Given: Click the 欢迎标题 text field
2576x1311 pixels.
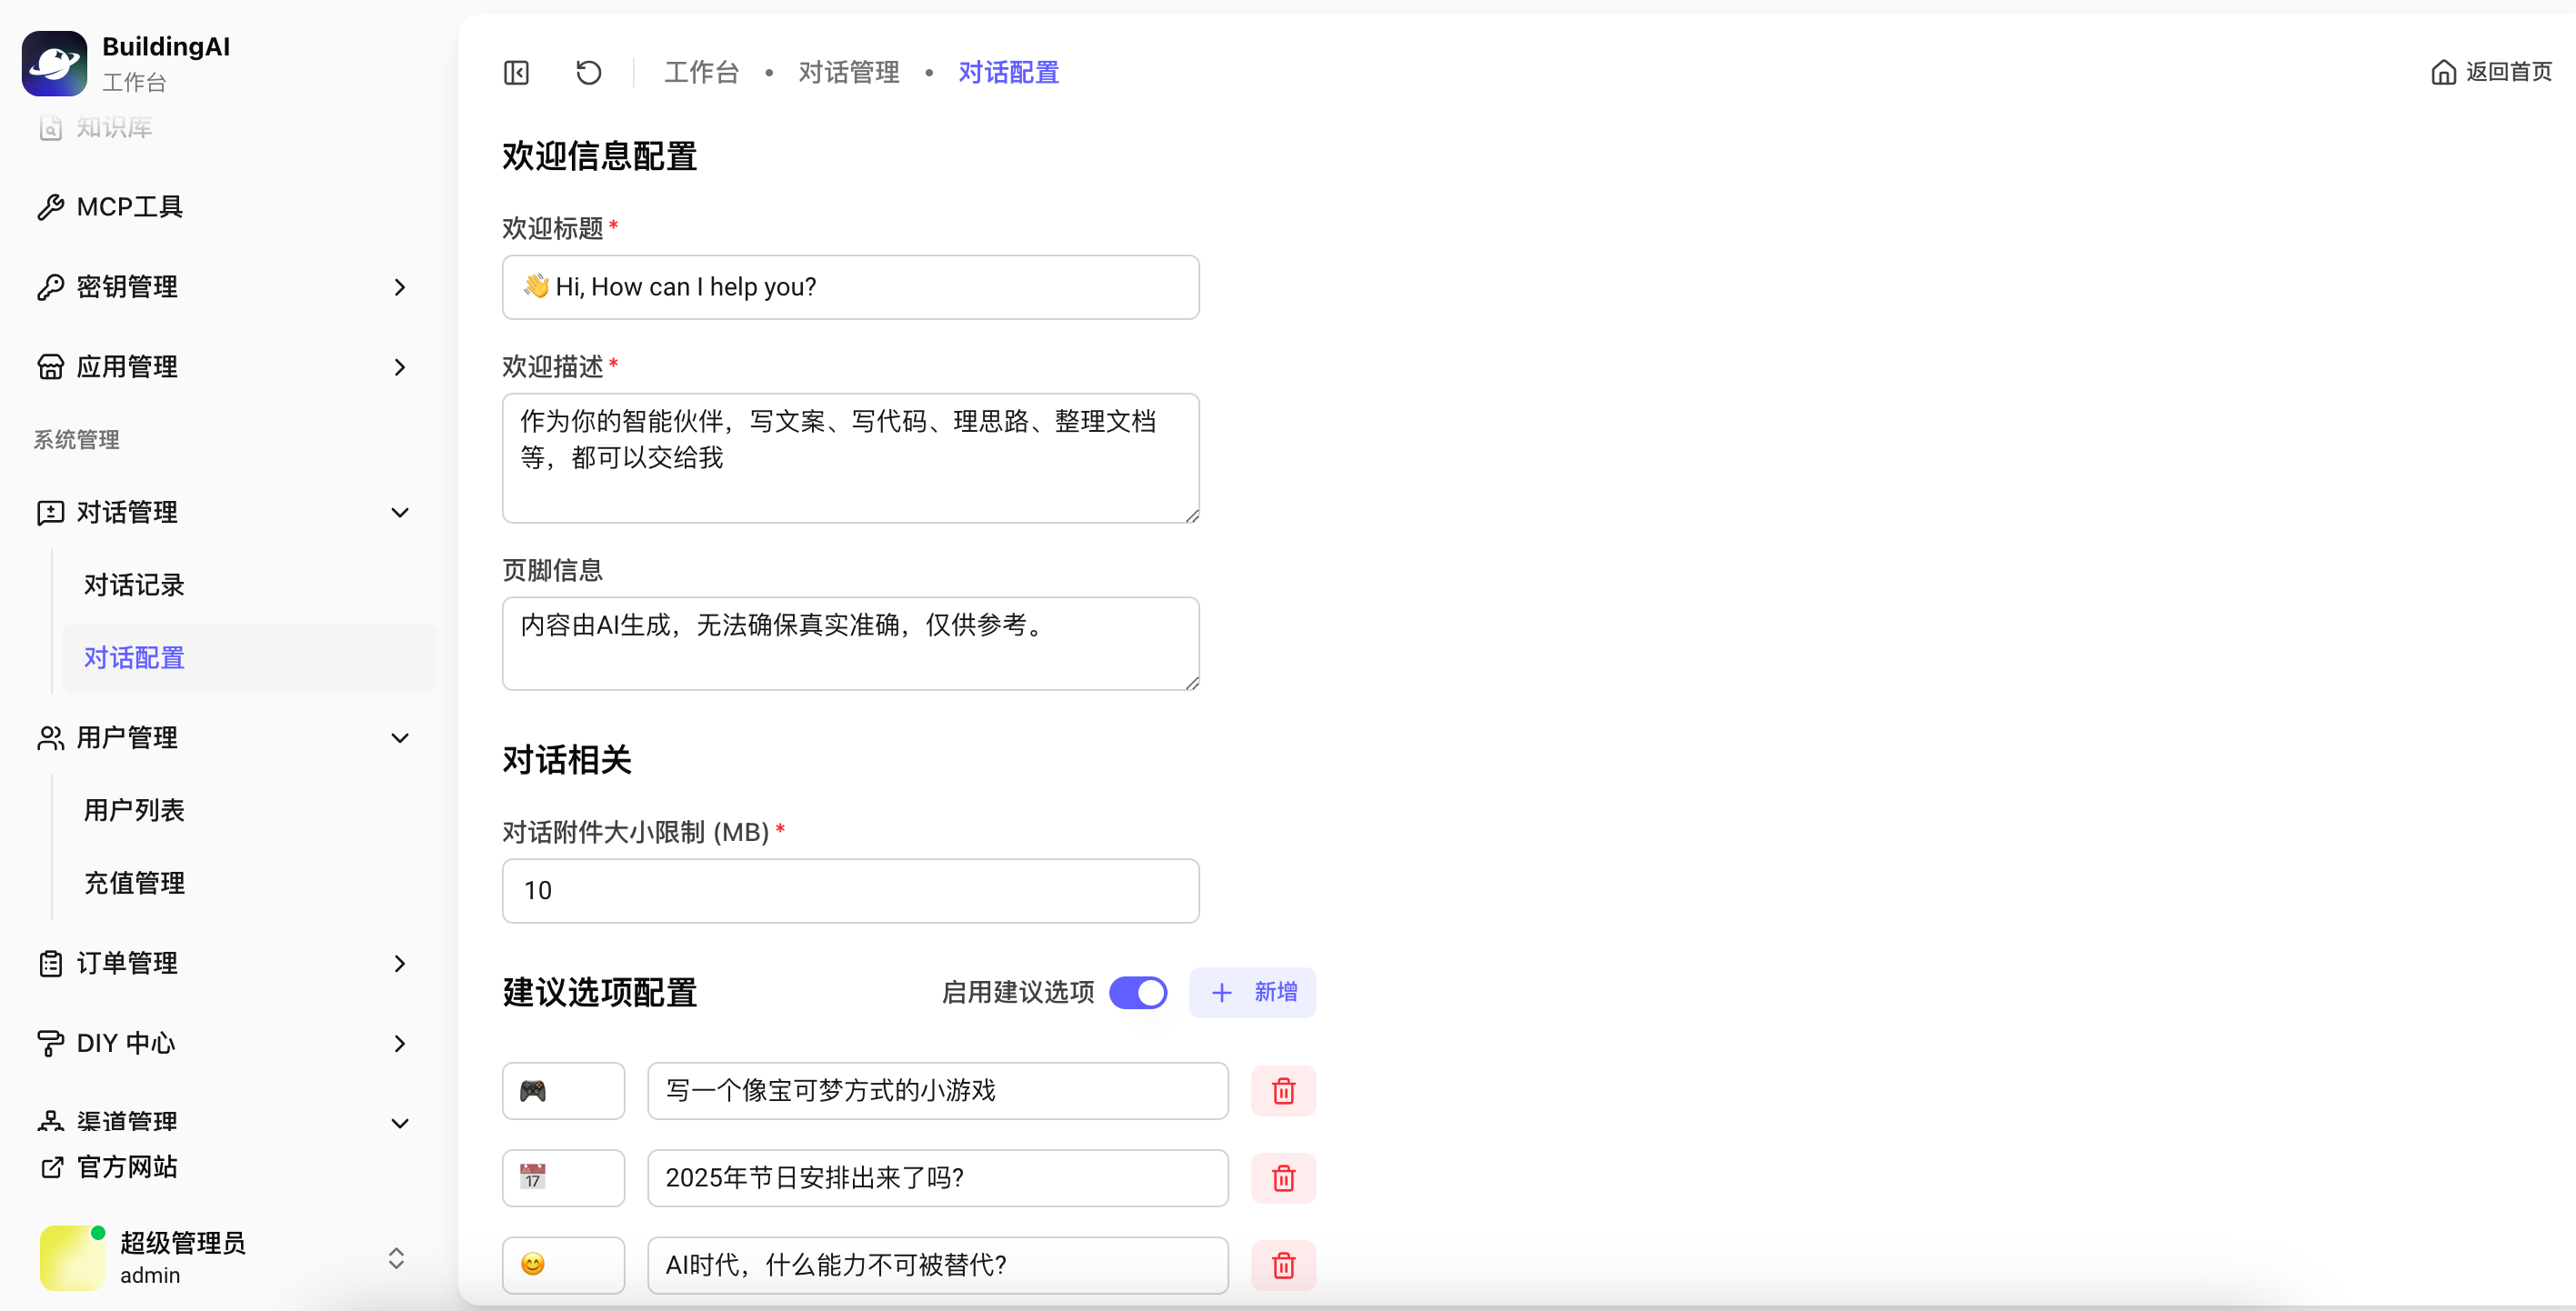Looking at the screenshot, I should [x=850, y=287].
